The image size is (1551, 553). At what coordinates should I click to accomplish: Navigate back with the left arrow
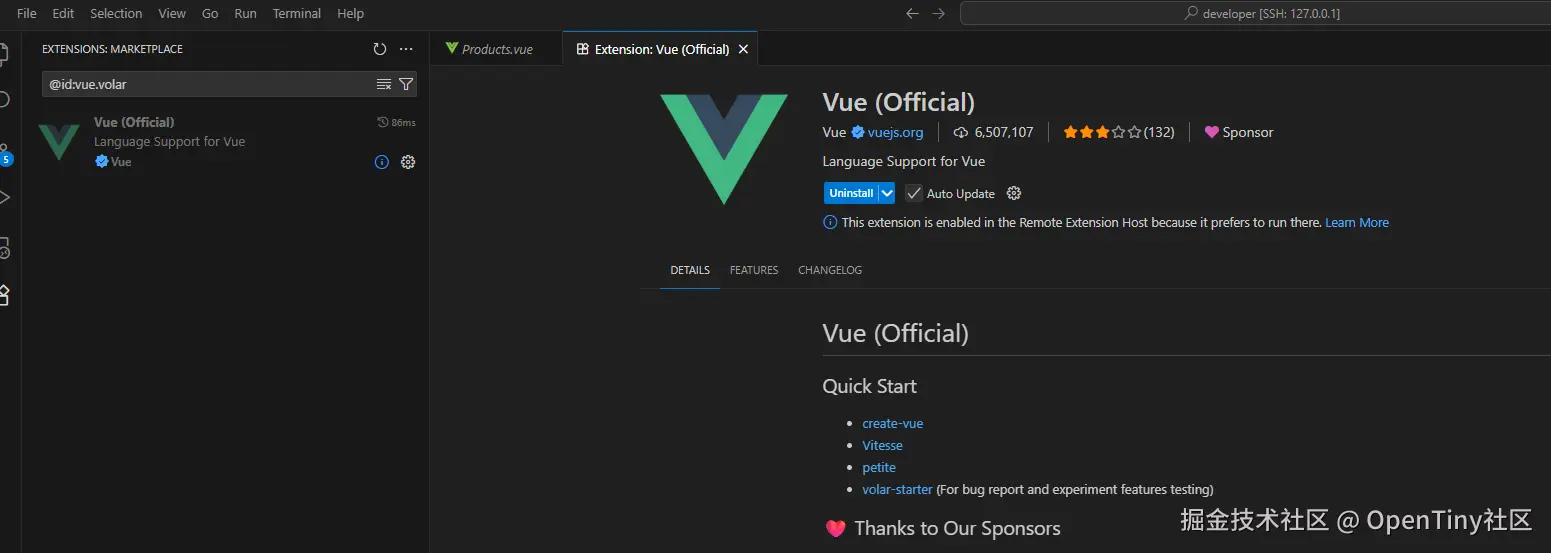tap(912, 14)
